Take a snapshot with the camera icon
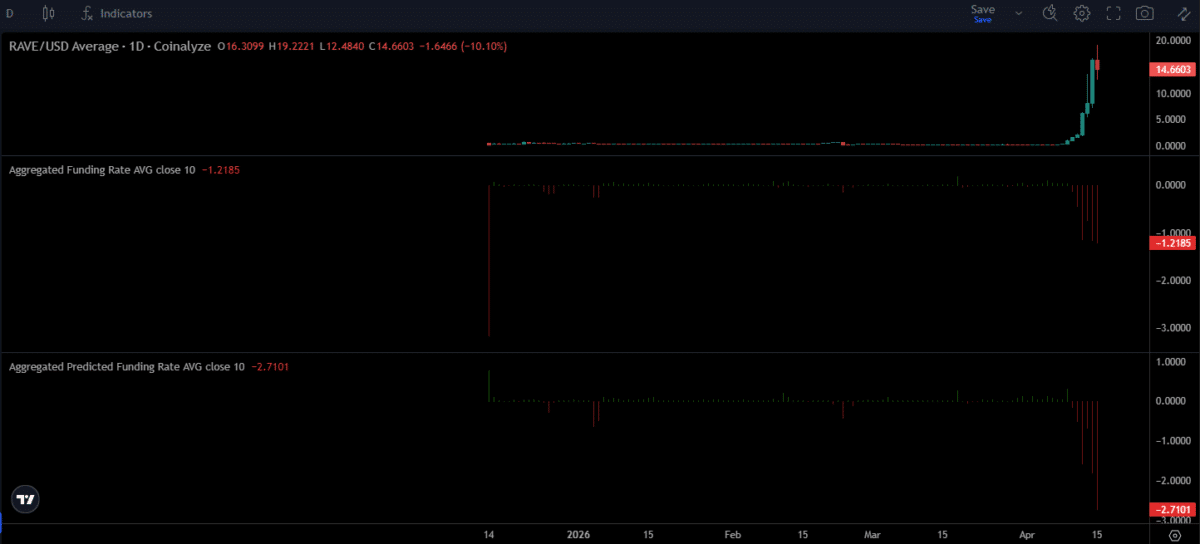Viewport: 1200px width, 544px height. pyautogui.click(x=1145, y=14)
